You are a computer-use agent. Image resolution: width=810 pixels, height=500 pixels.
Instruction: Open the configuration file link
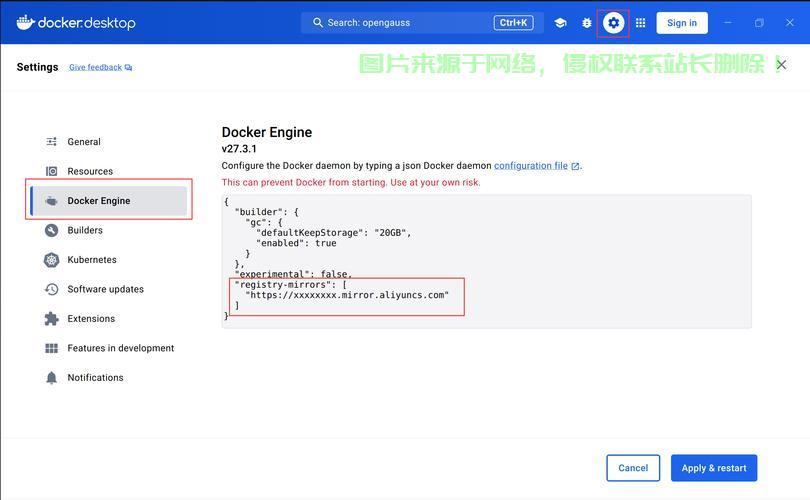(x=531, y=166)
